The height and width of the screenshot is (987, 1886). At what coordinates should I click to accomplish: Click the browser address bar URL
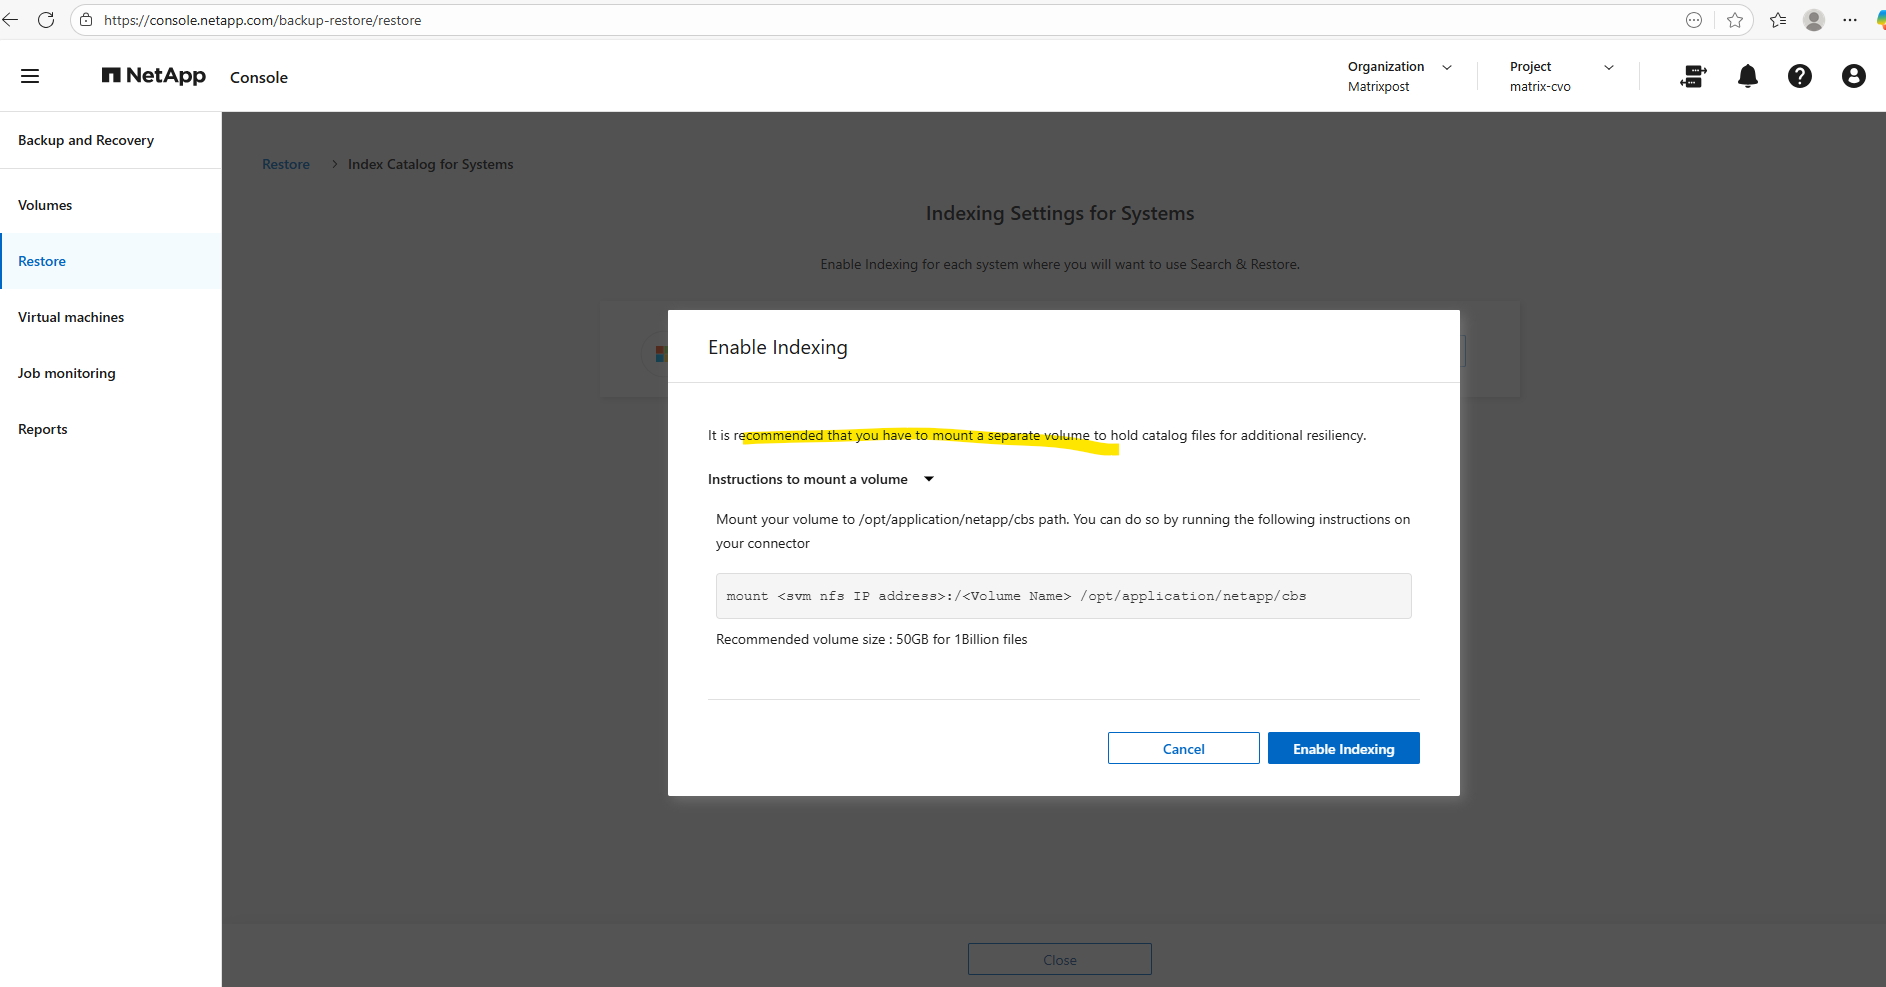pos(263,20)
